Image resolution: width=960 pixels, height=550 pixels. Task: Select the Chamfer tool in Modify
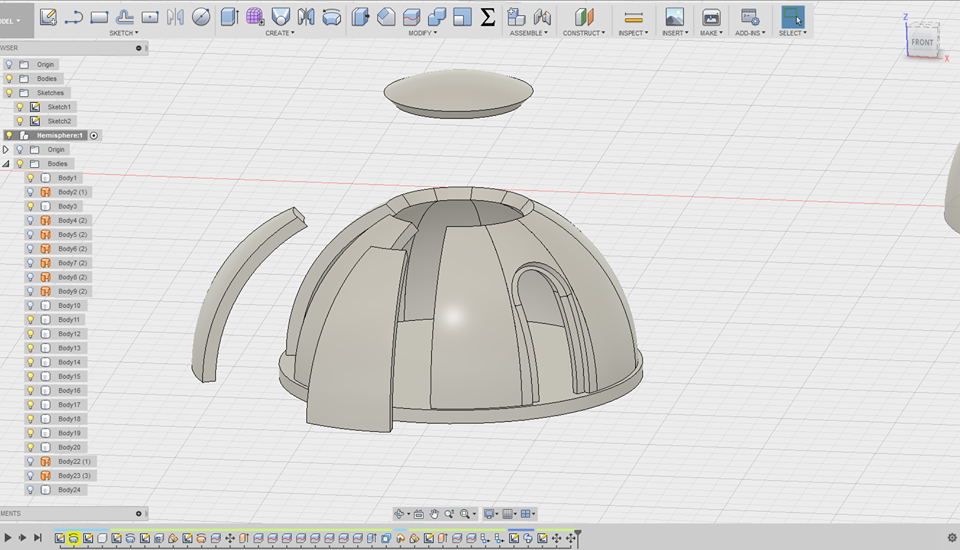[386, 17]
